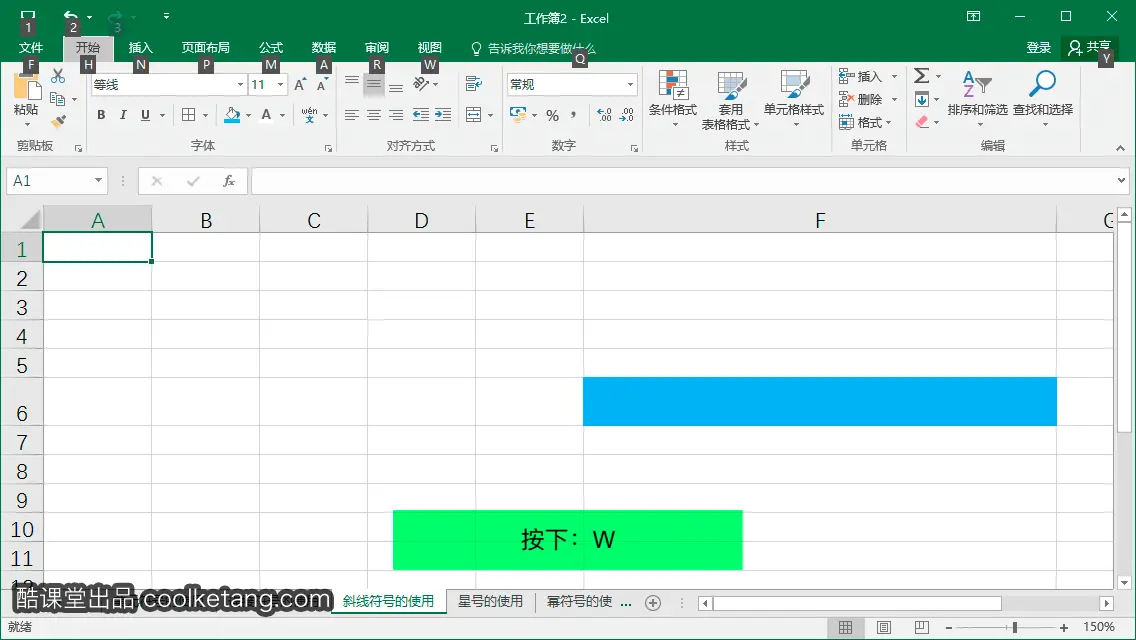Apply the cell borders button

(x=188, y=115)
